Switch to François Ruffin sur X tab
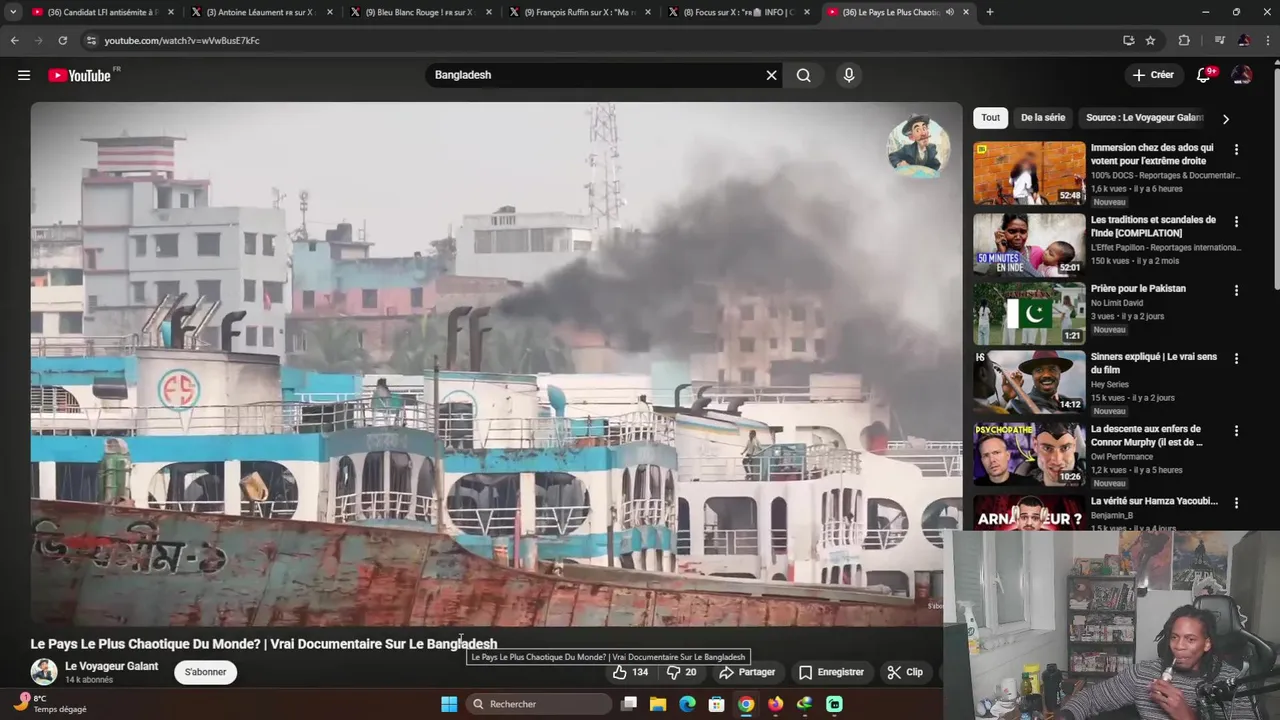1280x720 pixels. coord(579,12)
